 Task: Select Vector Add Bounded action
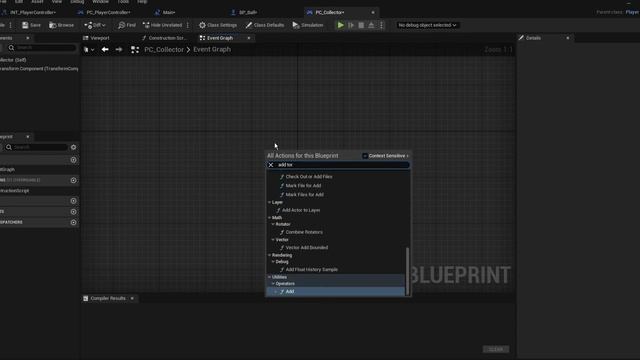click(307, 248)
